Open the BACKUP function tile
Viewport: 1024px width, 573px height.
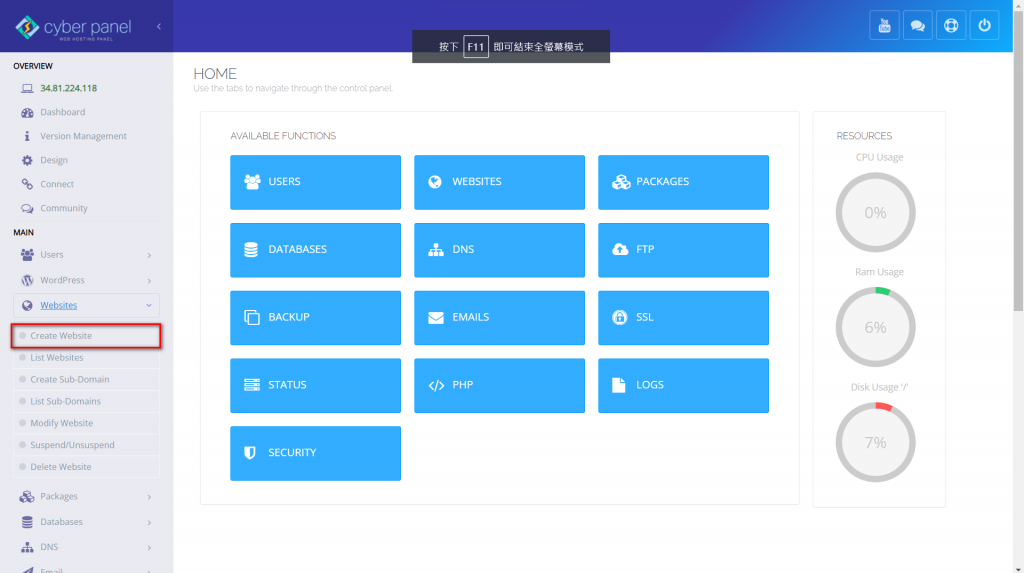(315, 318)
